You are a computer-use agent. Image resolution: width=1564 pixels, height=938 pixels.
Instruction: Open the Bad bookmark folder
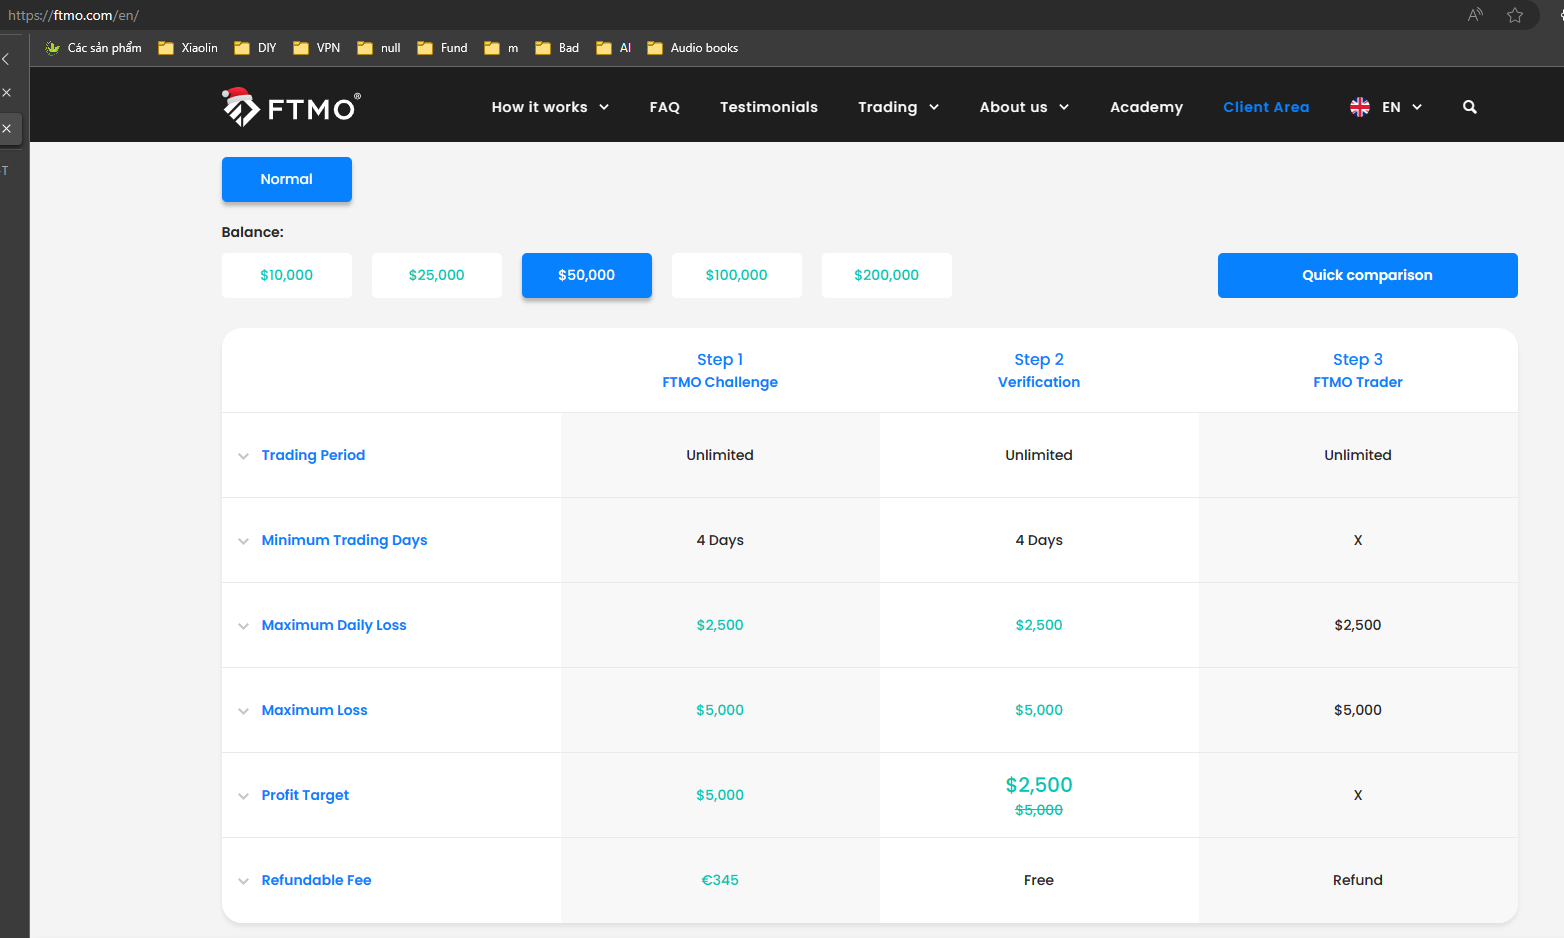point(557,48)
